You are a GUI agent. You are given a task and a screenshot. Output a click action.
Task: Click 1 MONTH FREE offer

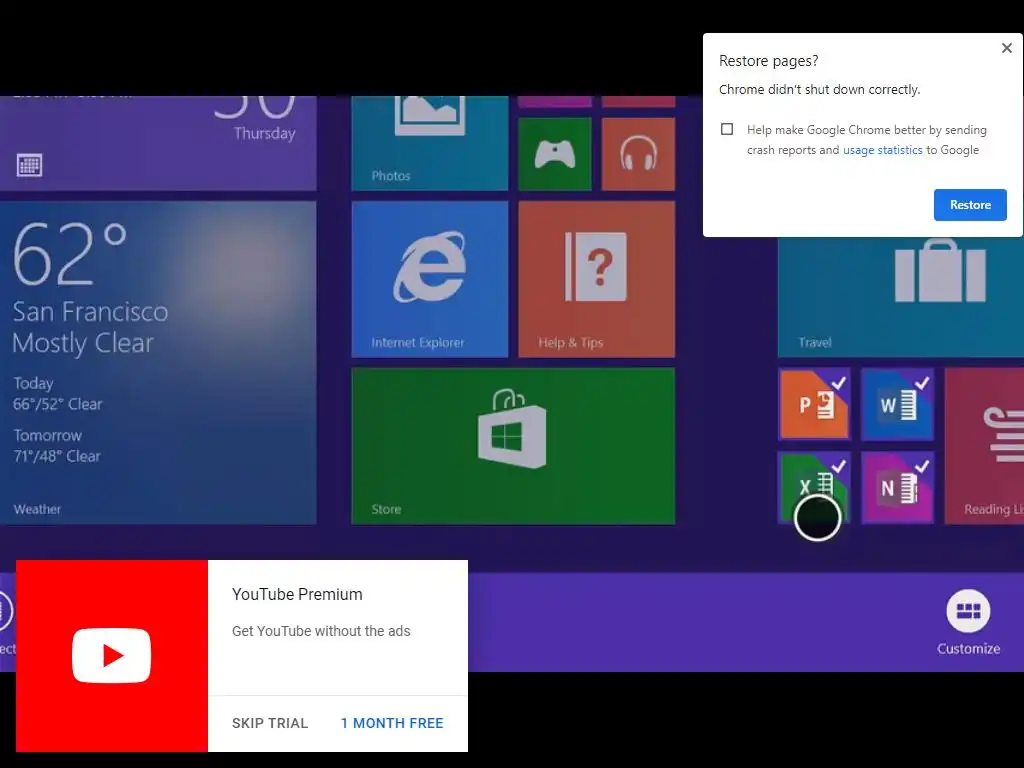(392, 723)
